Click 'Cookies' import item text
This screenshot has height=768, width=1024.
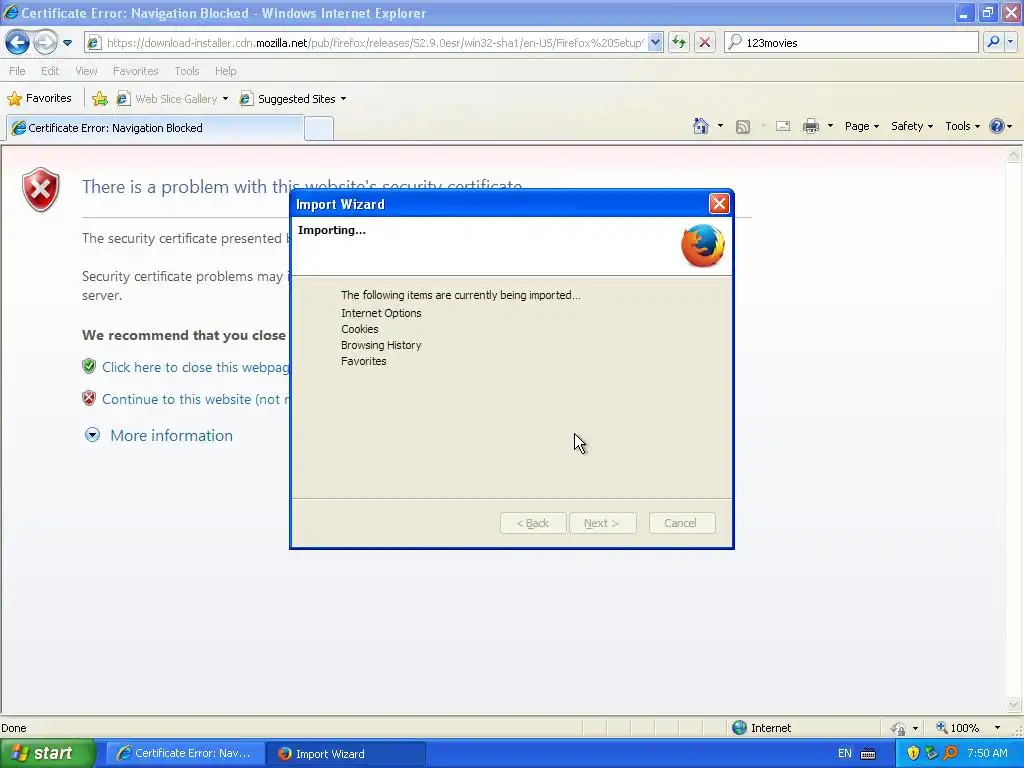point(360,329)
